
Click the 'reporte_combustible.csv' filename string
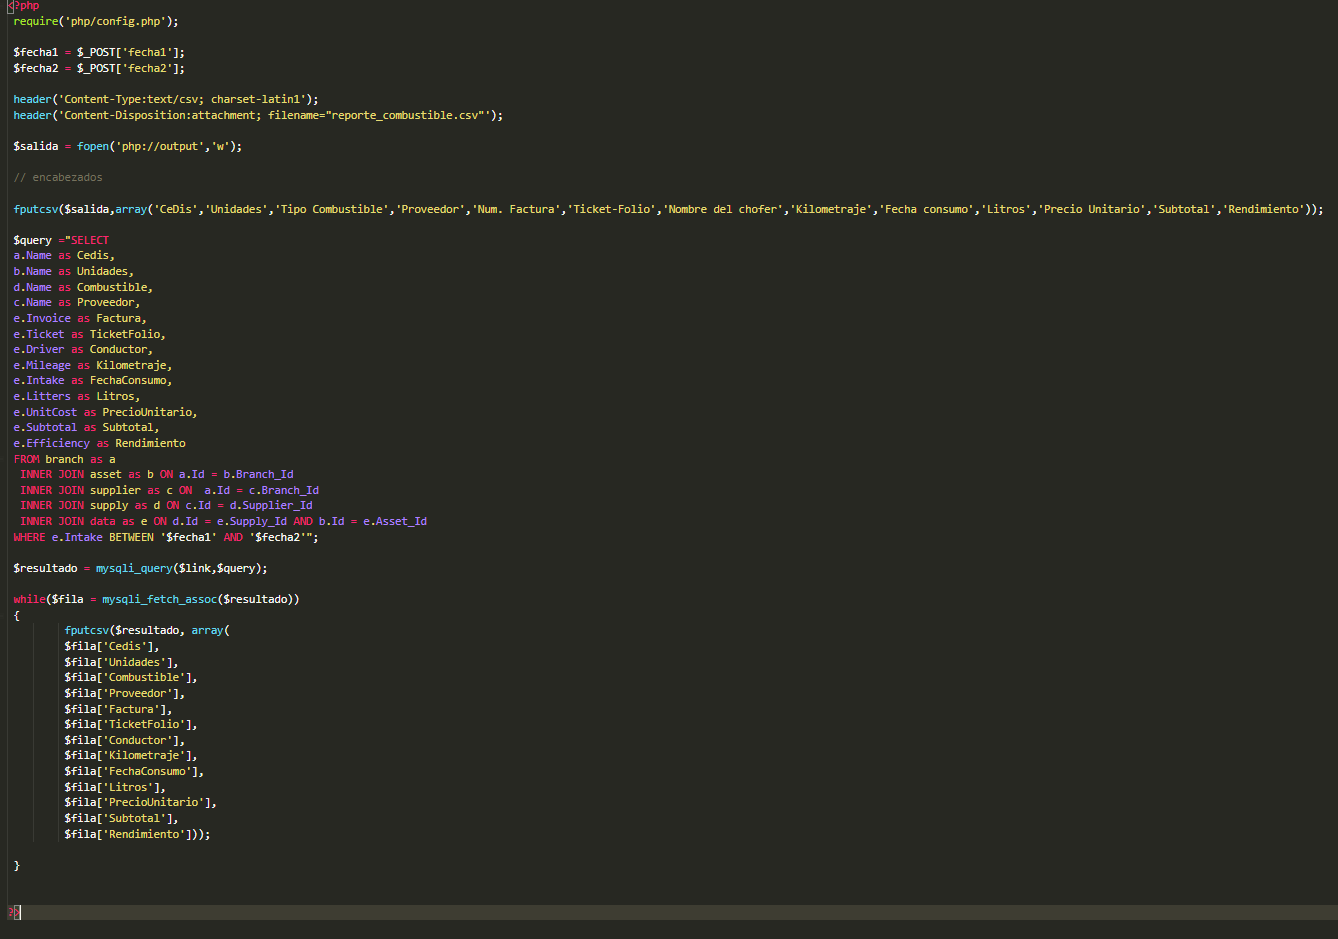click(405, 115)
